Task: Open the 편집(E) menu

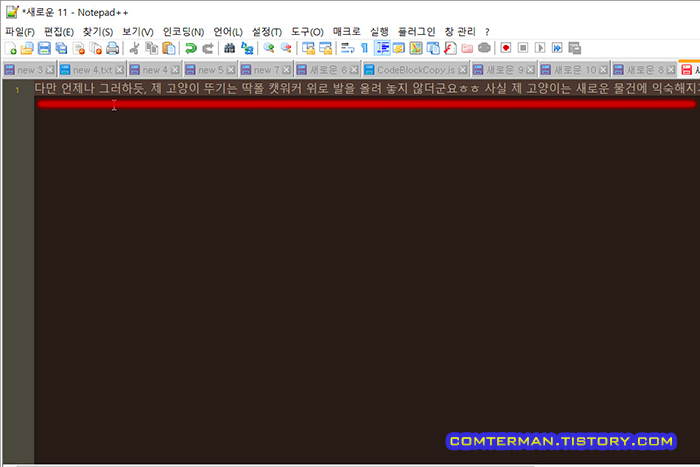Action: click(x=58, y=32)
